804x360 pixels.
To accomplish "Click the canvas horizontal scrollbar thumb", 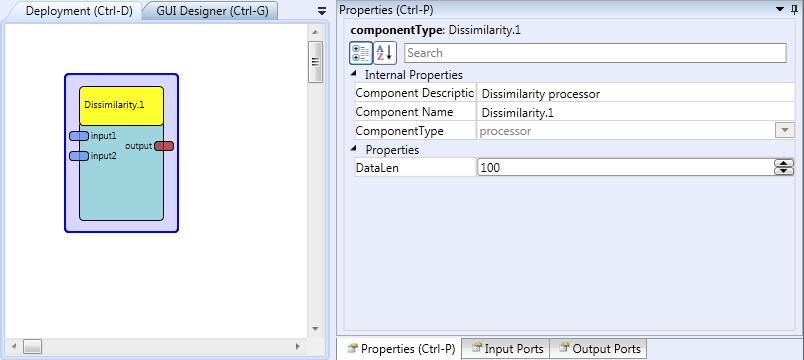I will [x=33, y=347].
